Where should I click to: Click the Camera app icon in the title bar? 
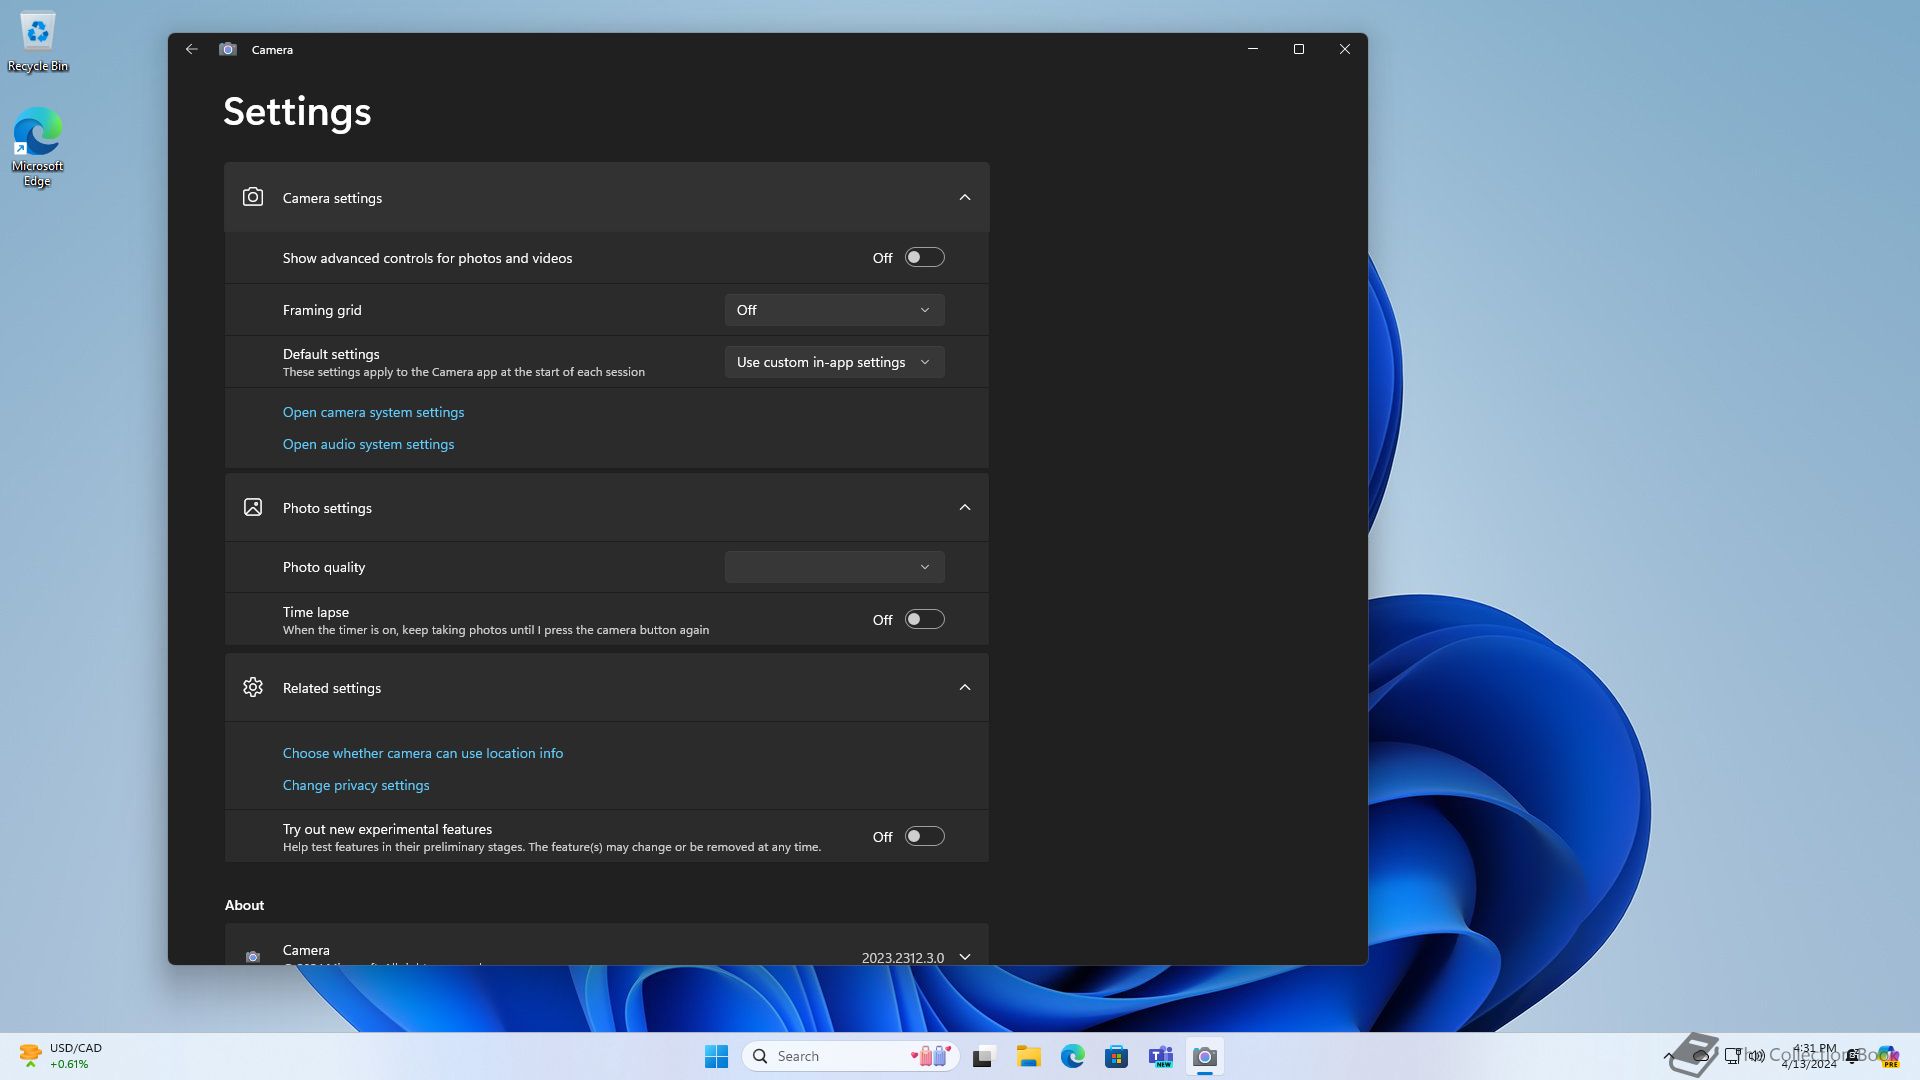pyautogui.click(x=228, y=49)
